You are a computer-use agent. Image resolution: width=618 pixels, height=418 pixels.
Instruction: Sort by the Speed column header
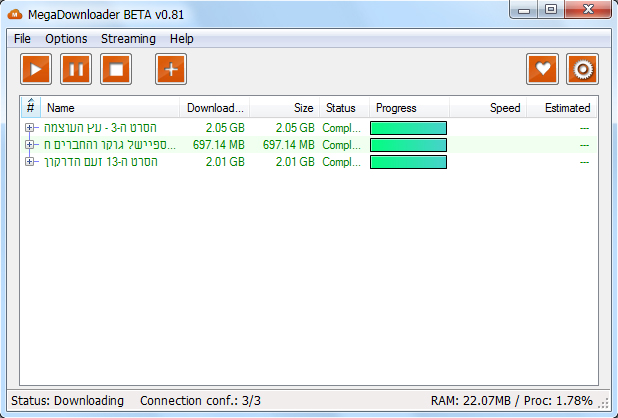coord(488,108)
